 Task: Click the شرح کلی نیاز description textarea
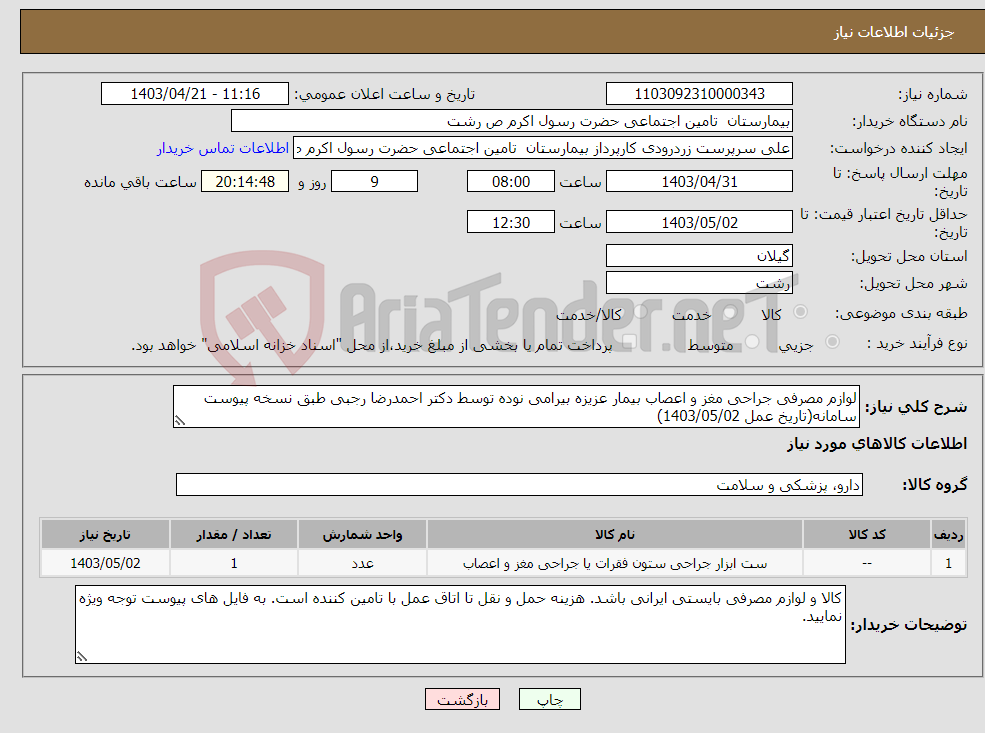[516, 407]
